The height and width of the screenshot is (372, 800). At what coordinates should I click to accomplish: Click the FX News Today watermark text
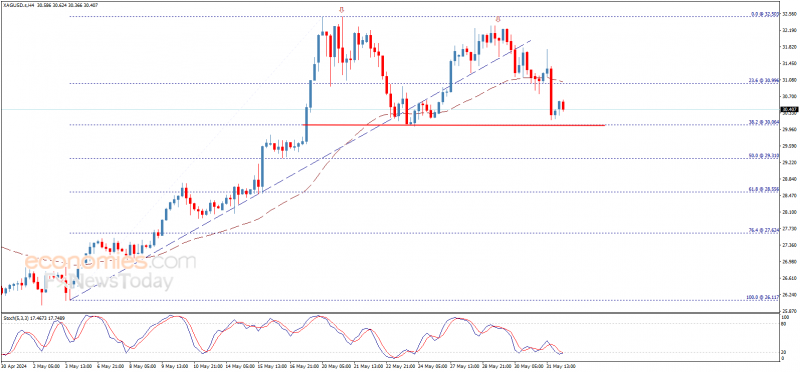(108, 281)
